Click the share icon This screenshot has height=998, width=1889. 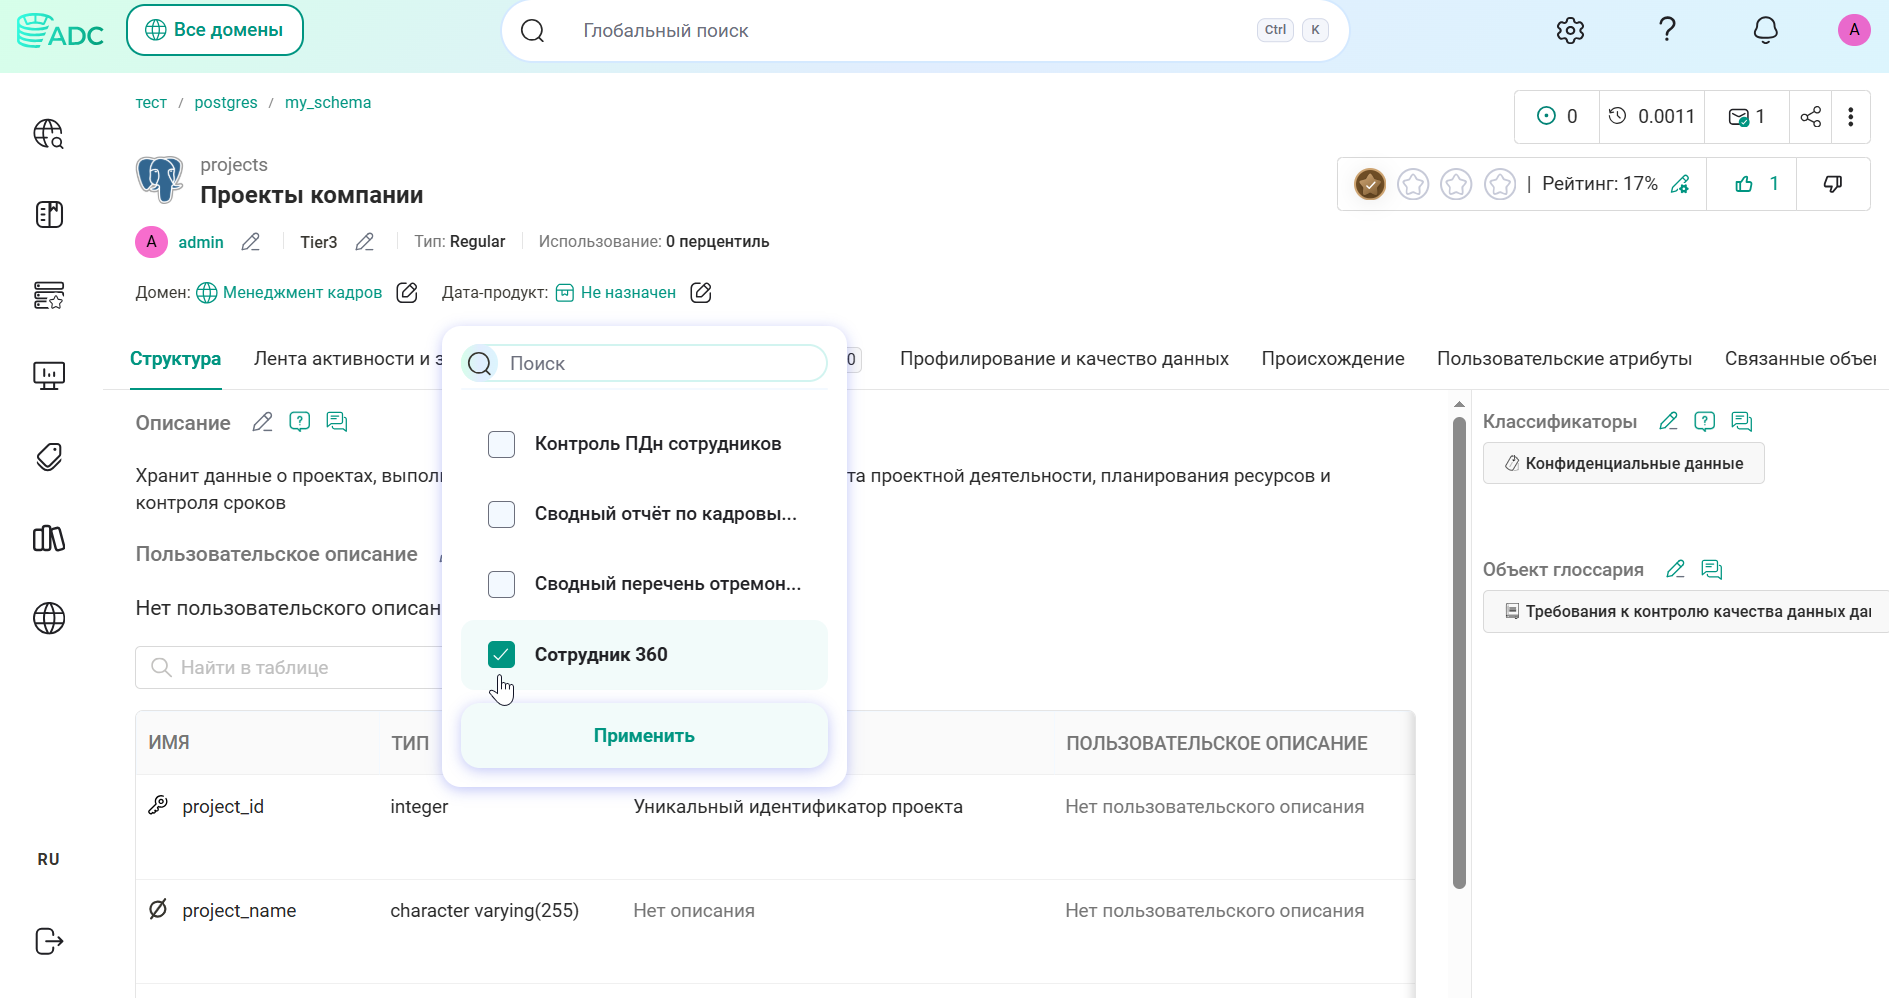click(1810, 117)
